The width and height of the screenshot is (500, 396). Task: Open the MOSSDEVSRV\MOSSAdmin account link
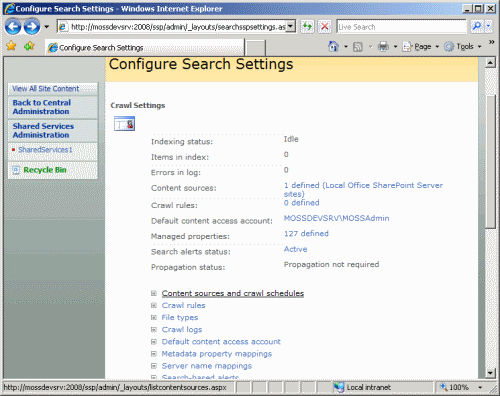pos(336,218)
